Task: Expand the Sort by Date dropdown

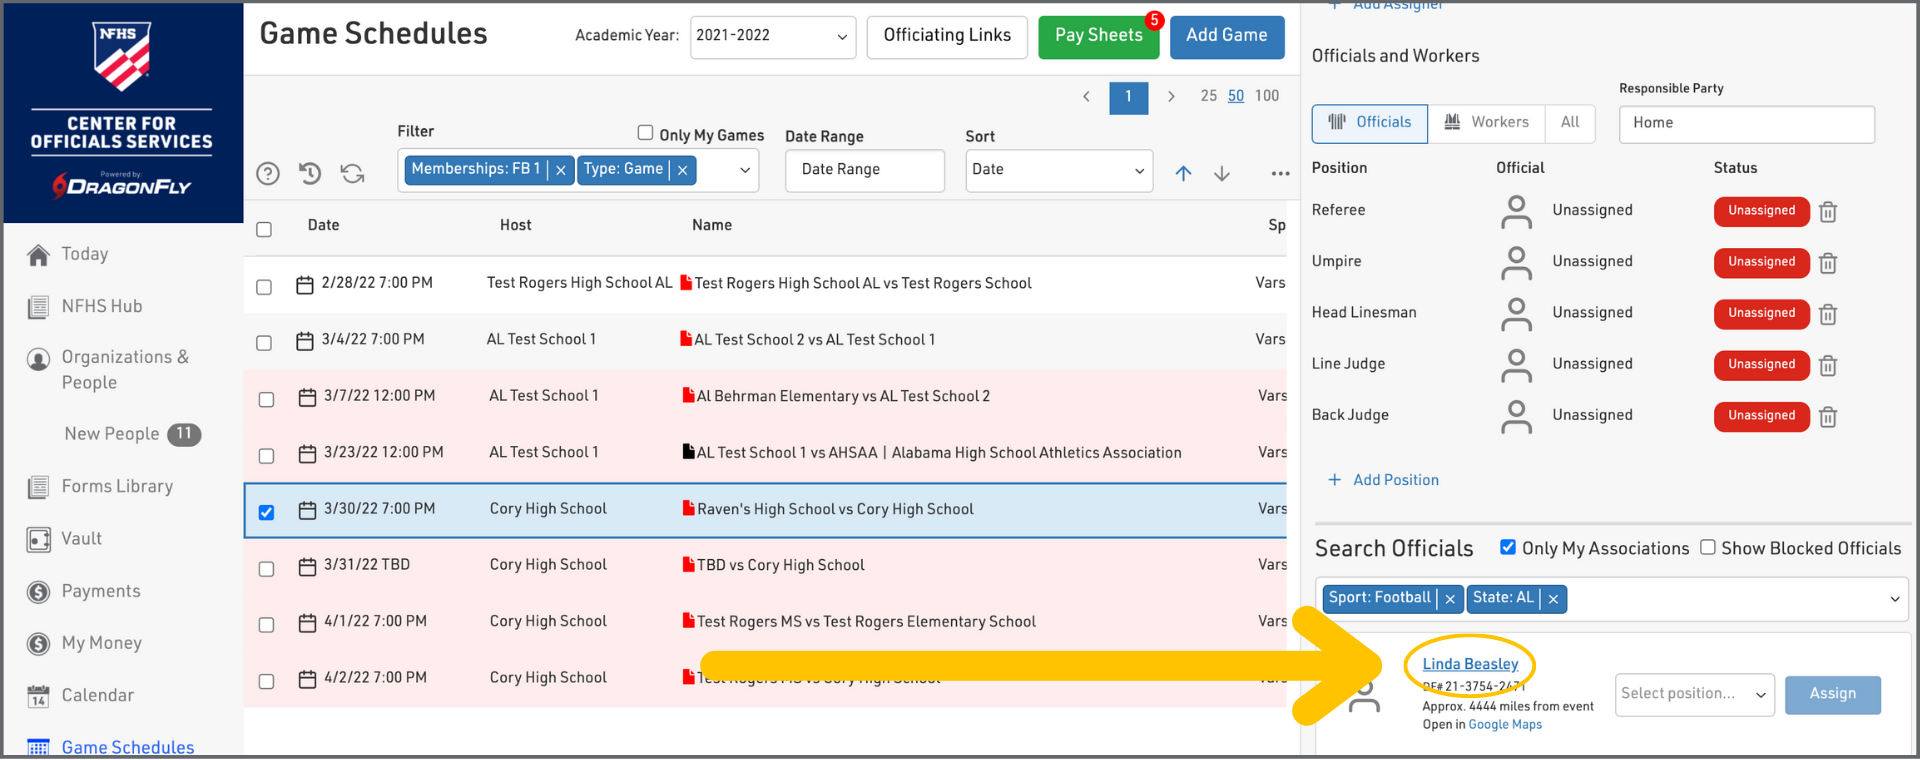Action: point(1058,170)
